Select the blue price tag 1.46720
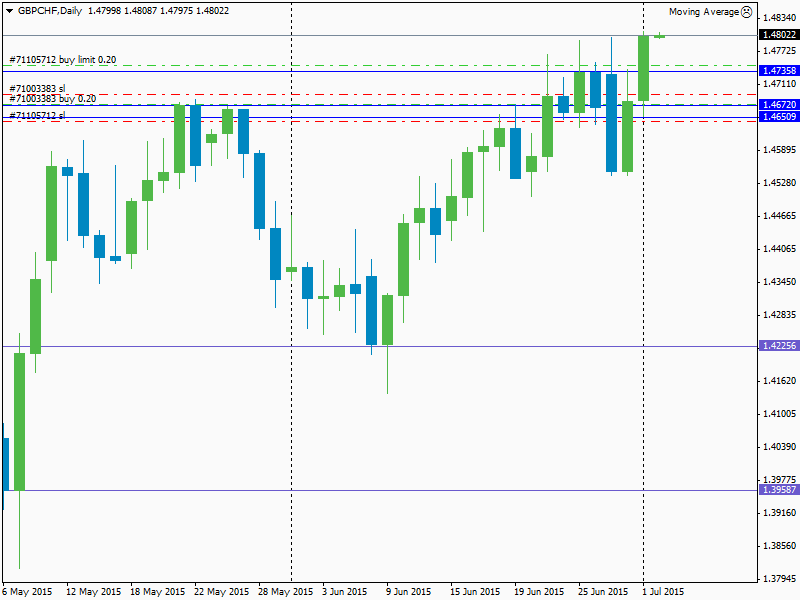This screenshot has height=600, width=800. pyautogui.click(x=779, y=104)
